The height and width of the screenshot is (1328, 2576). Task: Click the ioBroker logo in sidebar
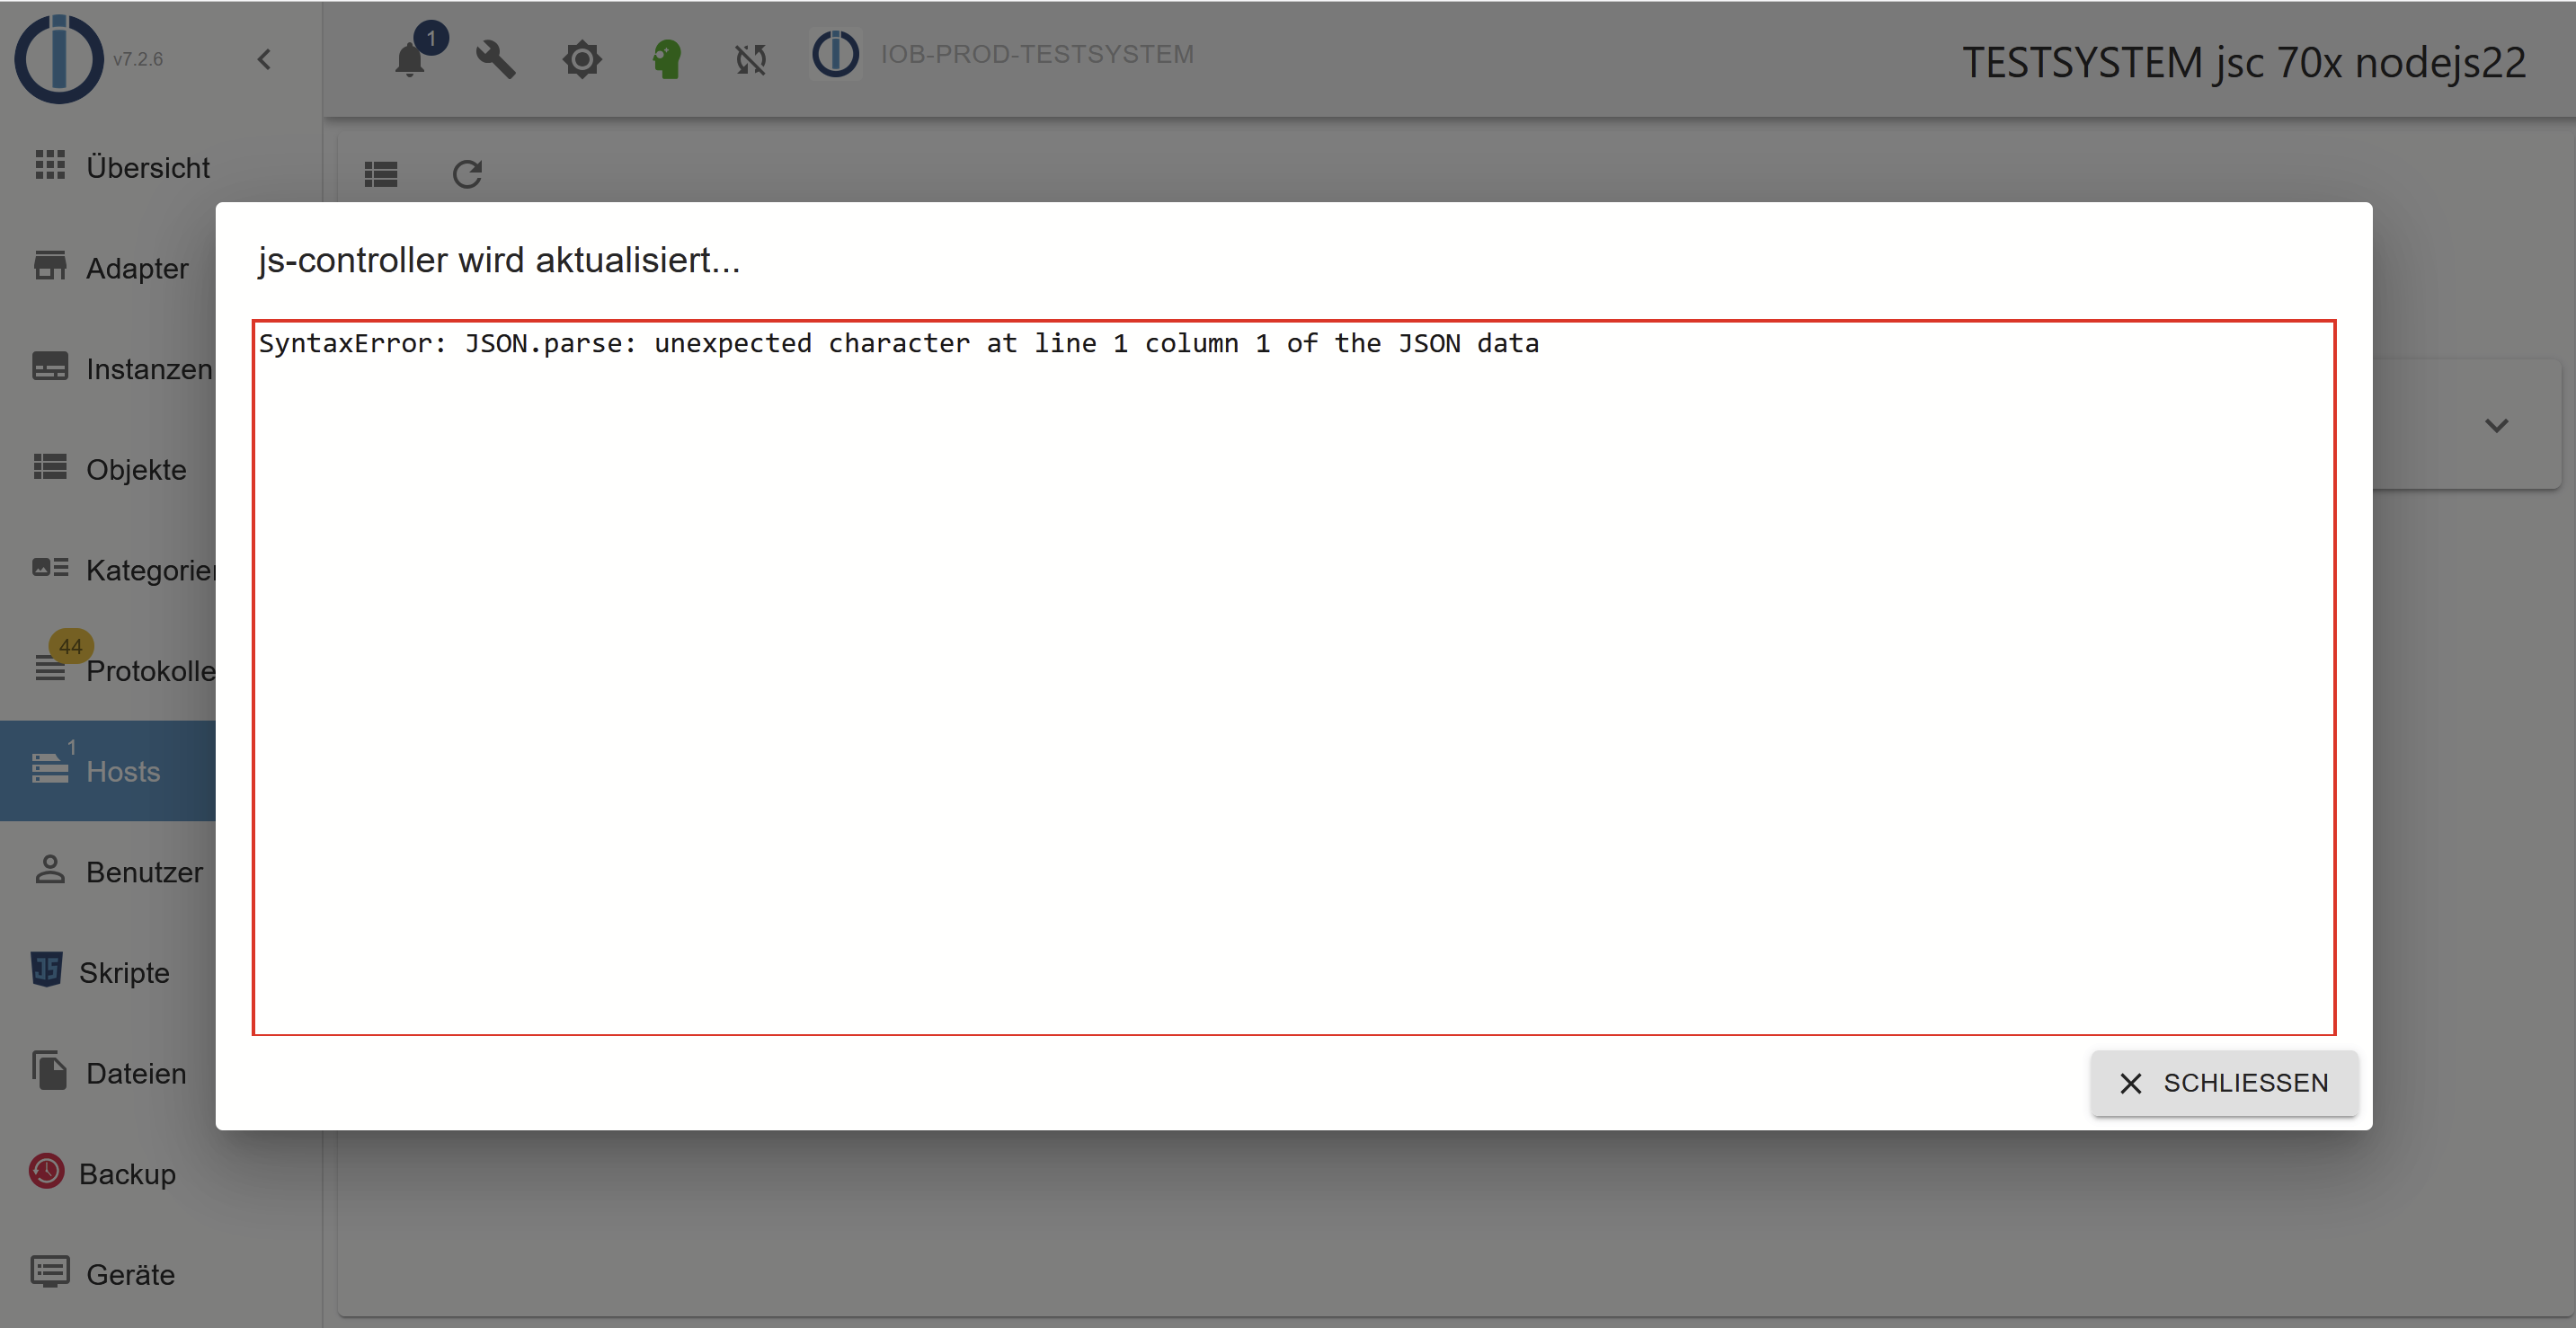click(x=59, y=59)
